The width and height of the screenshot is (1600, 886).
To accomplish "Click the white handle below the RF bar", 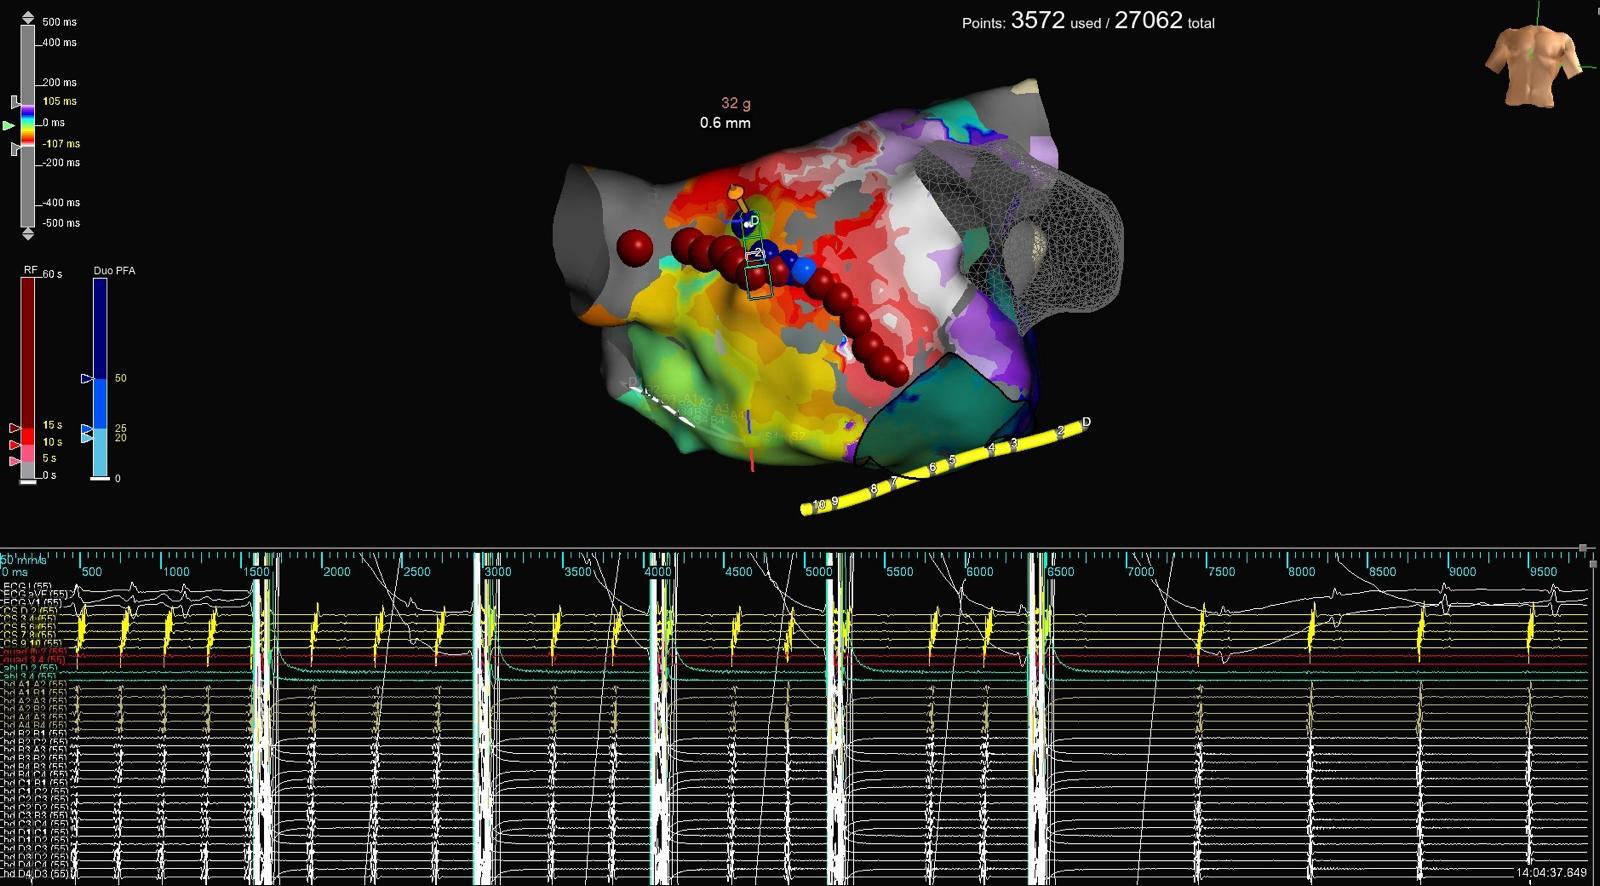I will point(28,482).
